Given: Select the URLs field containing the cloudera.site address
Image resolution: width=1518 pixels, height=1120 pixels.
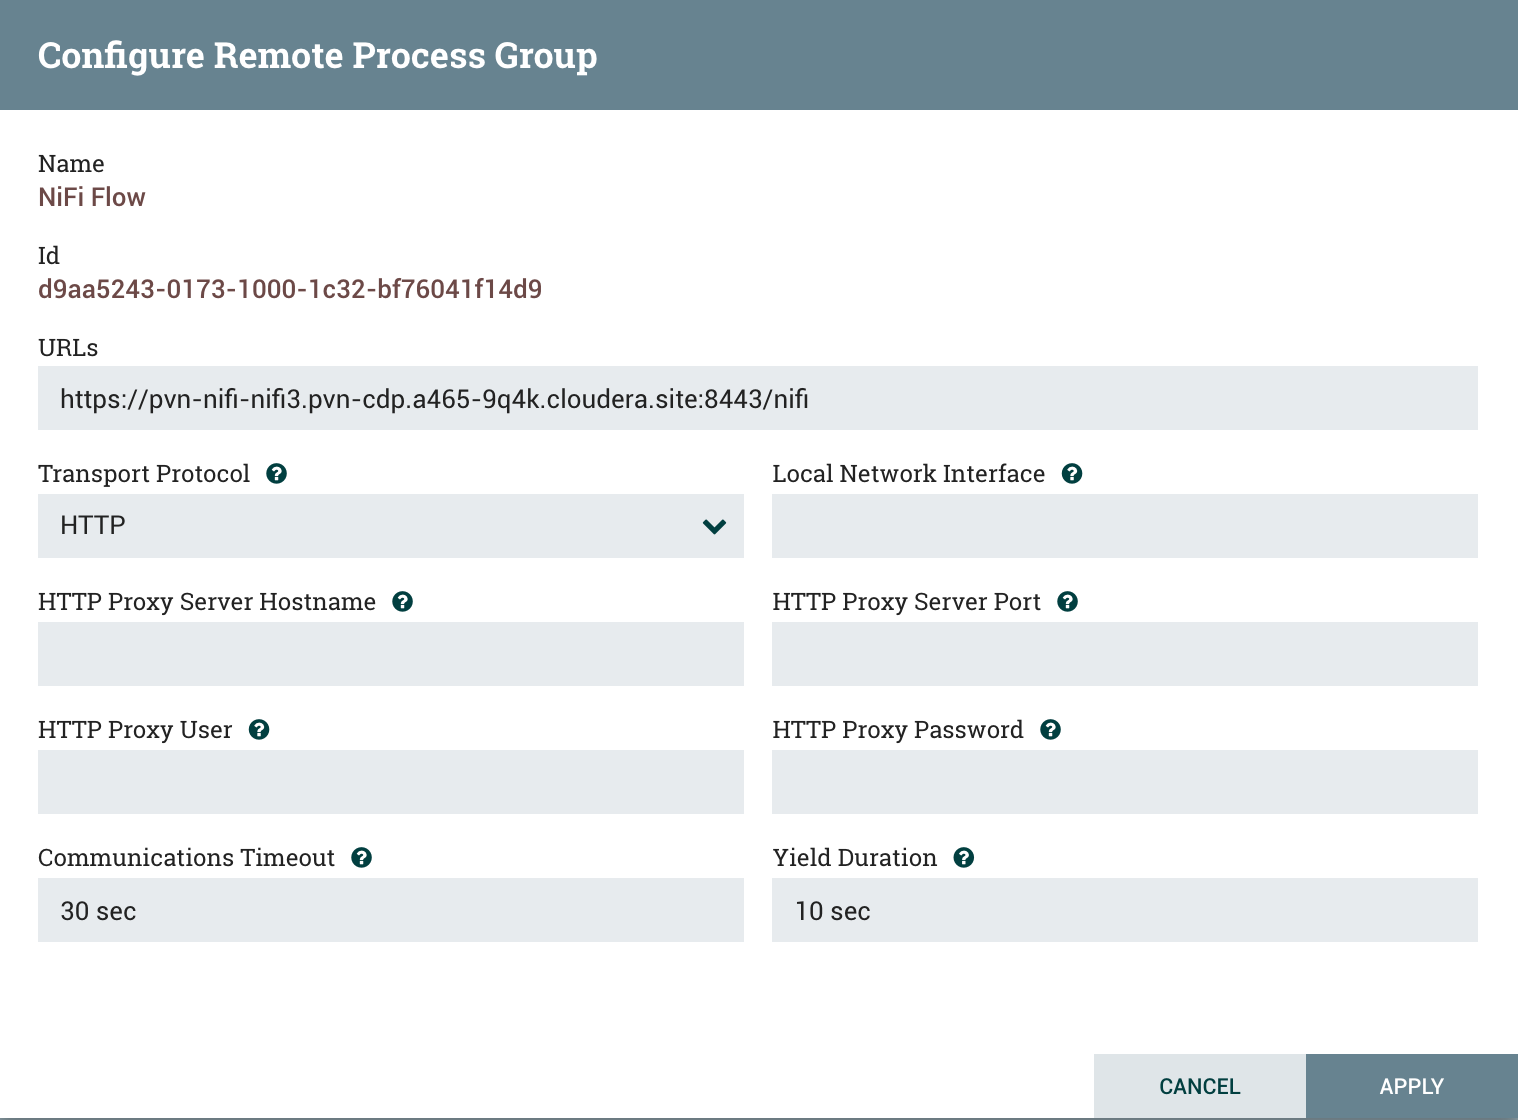Looking at the screenshot, I should click(x=756, y=398).
